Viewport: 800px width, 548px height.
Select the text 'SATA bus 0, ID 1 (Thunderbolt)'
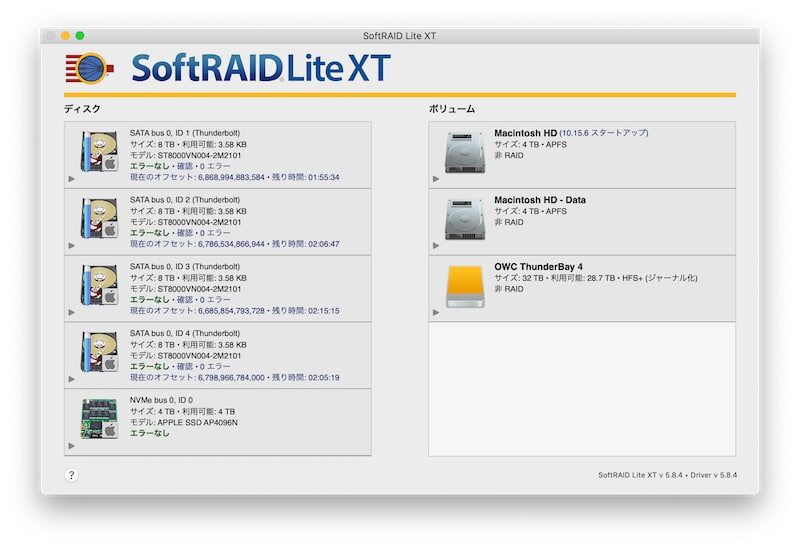tap(185, 133)
